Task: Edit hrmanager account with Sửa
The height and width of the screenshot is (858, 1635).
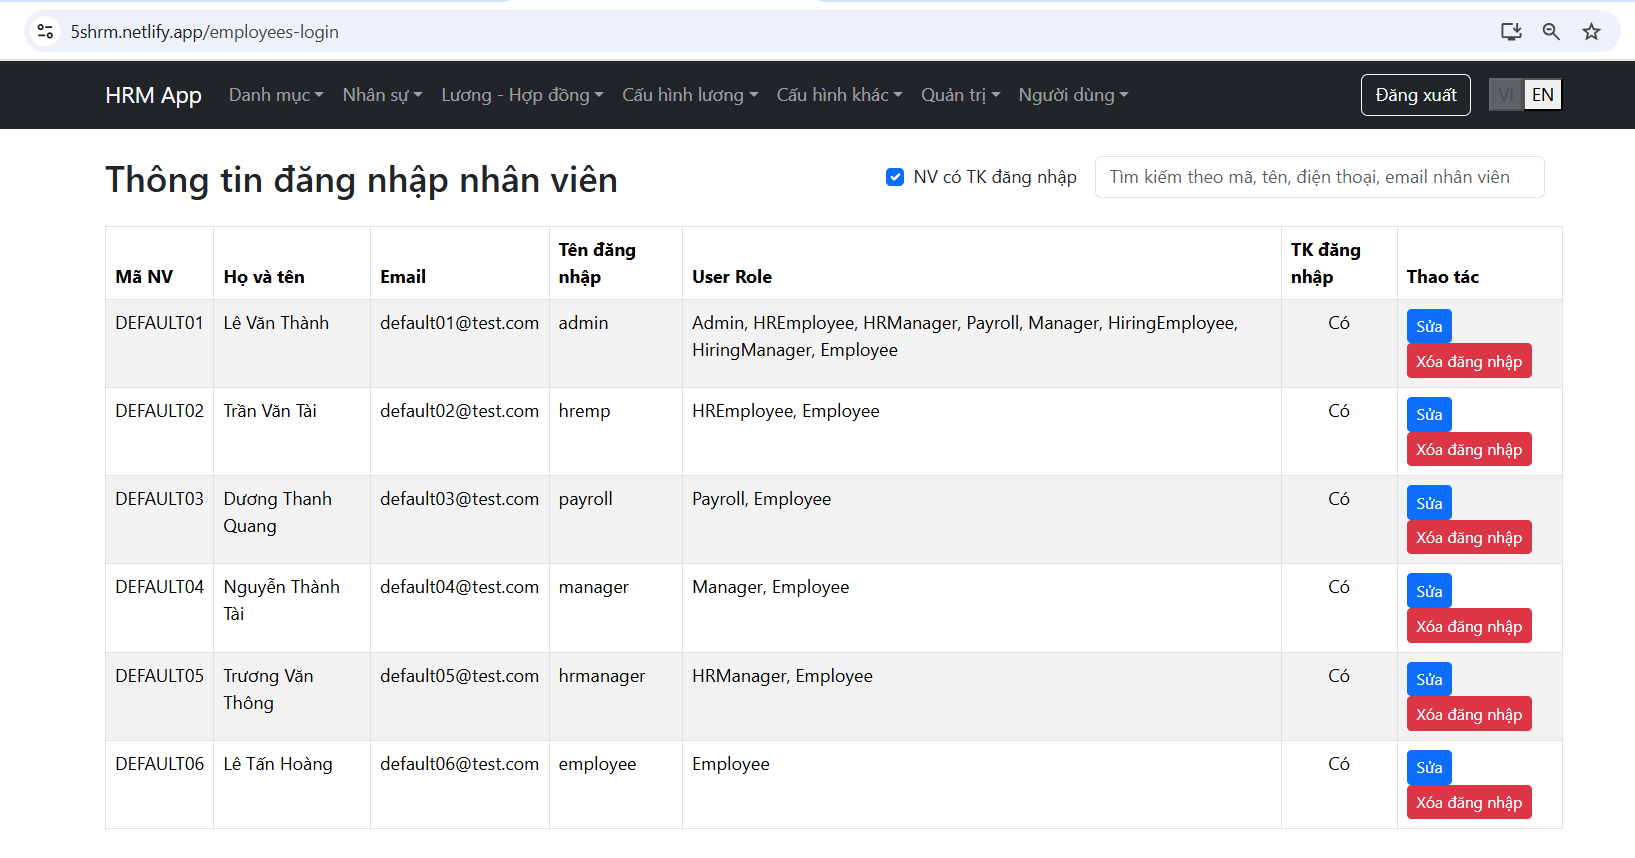Action: pyautogui.click(x=1429, y=679)
